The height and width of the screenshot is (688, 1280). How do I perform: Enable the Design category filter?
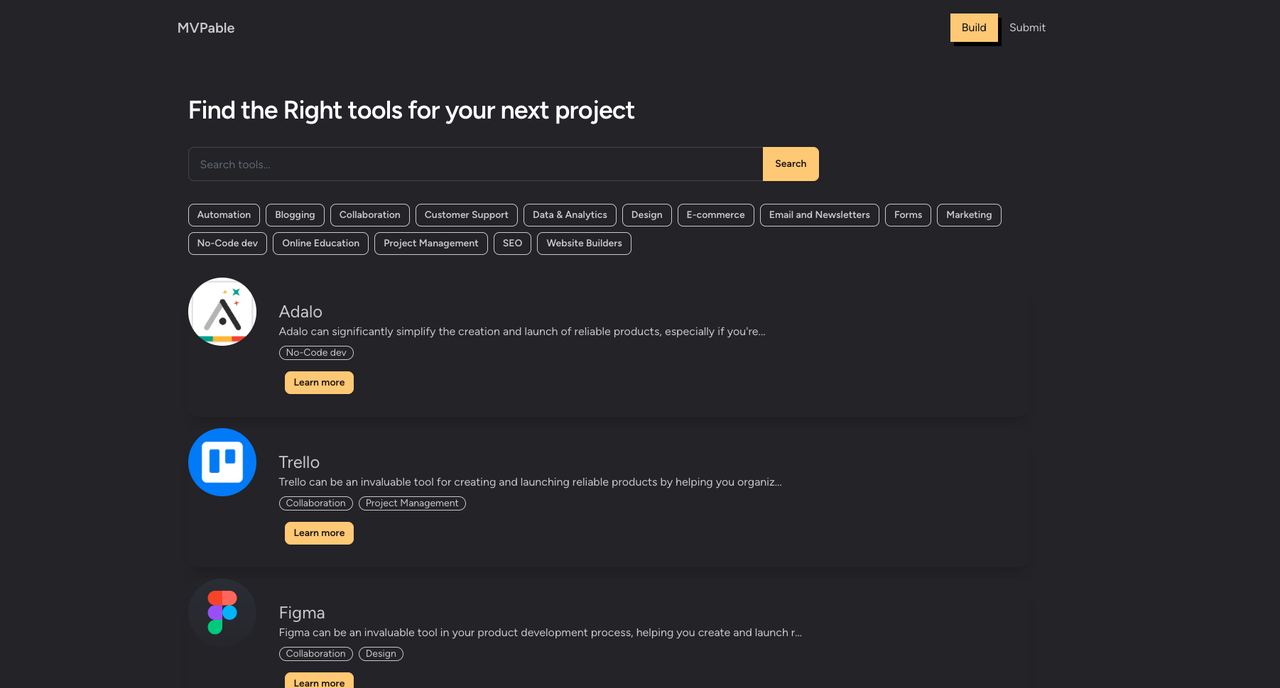tap(646, 215)
